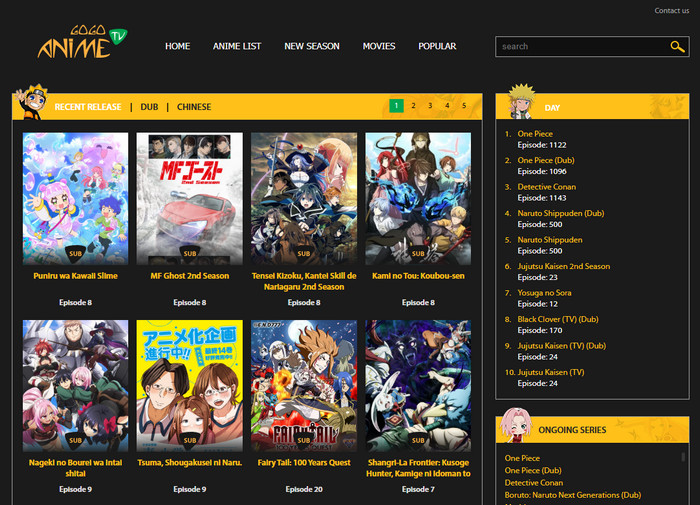
Task: Open Black Clover (TV) (Dub) entry
Action: pos(558,319)
